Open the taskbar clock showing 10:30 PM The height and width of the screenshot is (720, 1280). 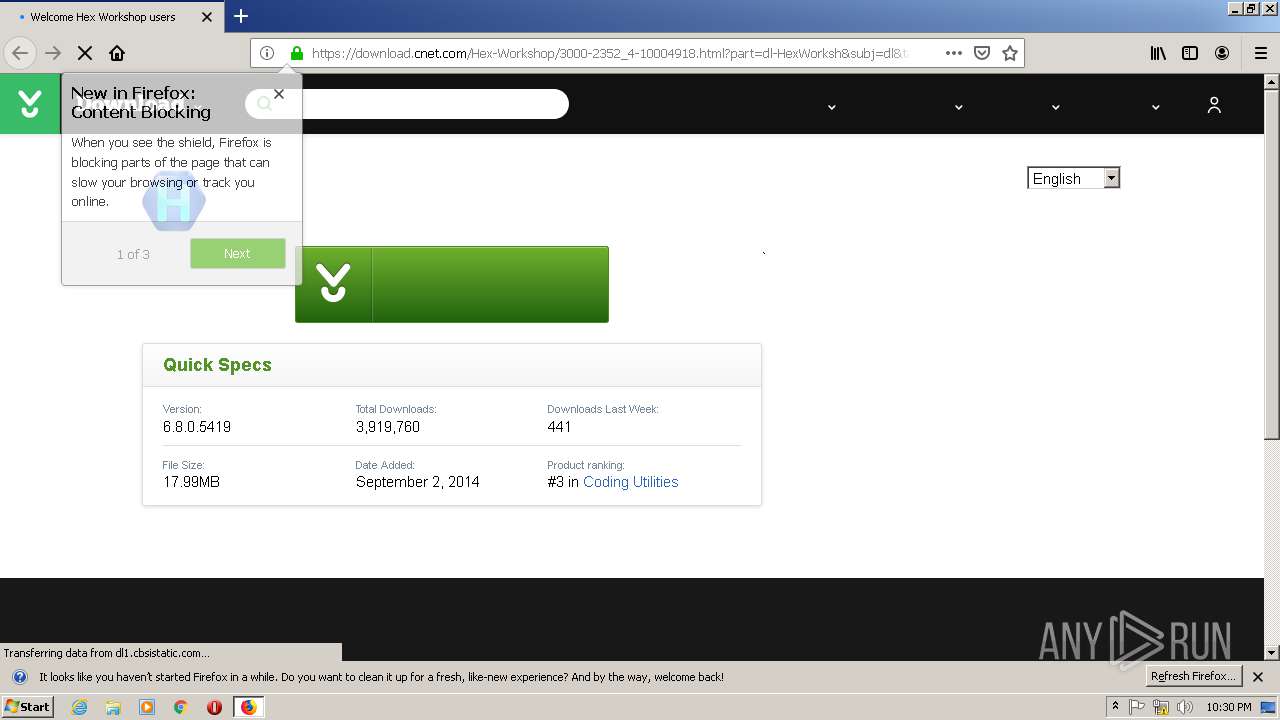(1229, 707)
